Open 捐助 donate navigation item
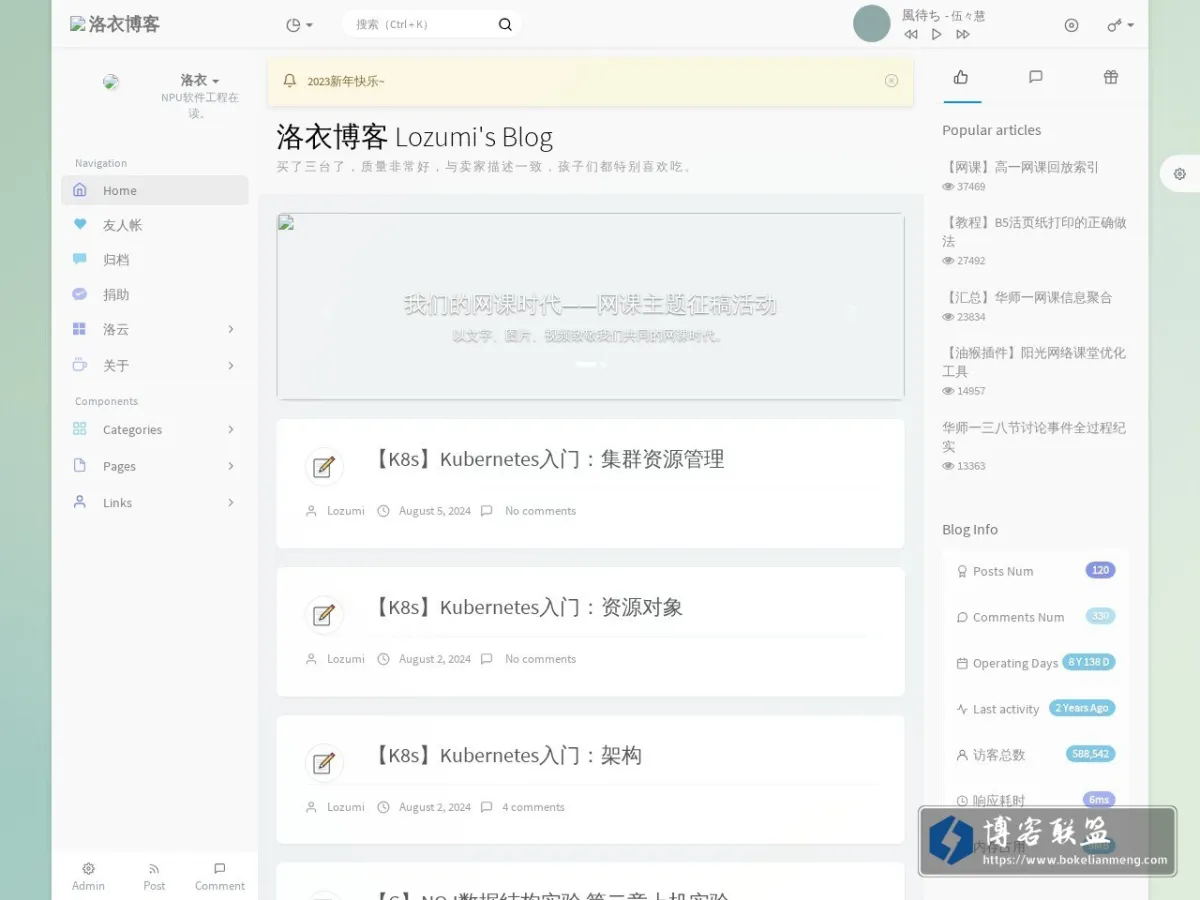 [155, 295]
